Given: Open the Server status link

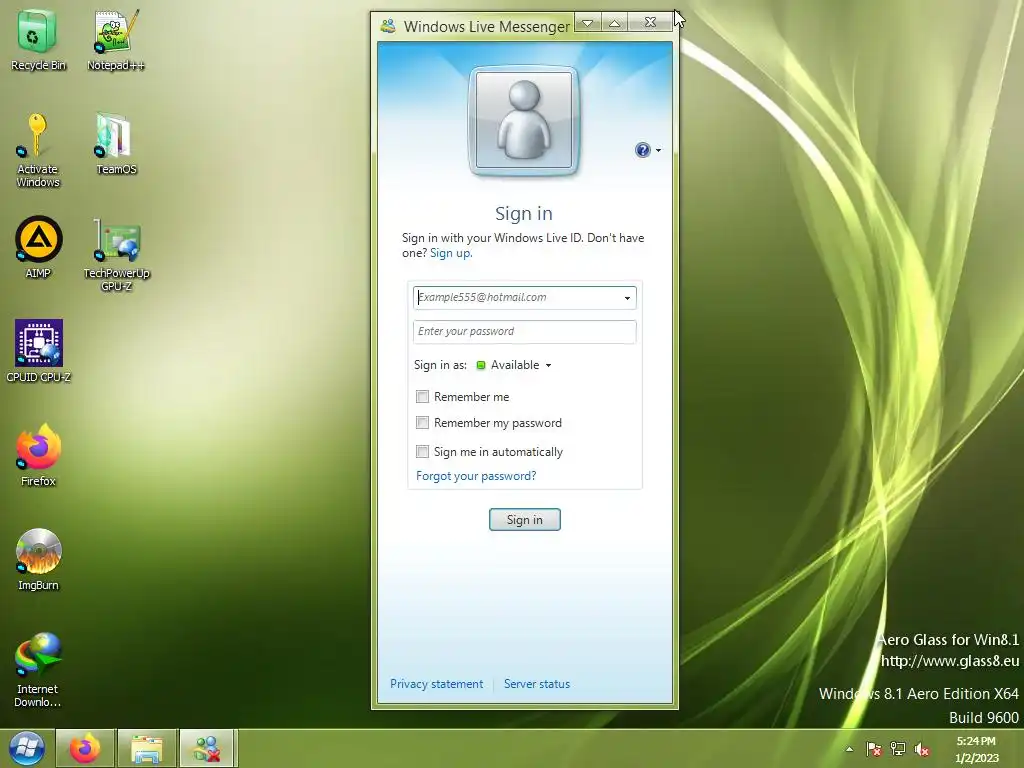Looking at the screenshot, I should (537, 684).
